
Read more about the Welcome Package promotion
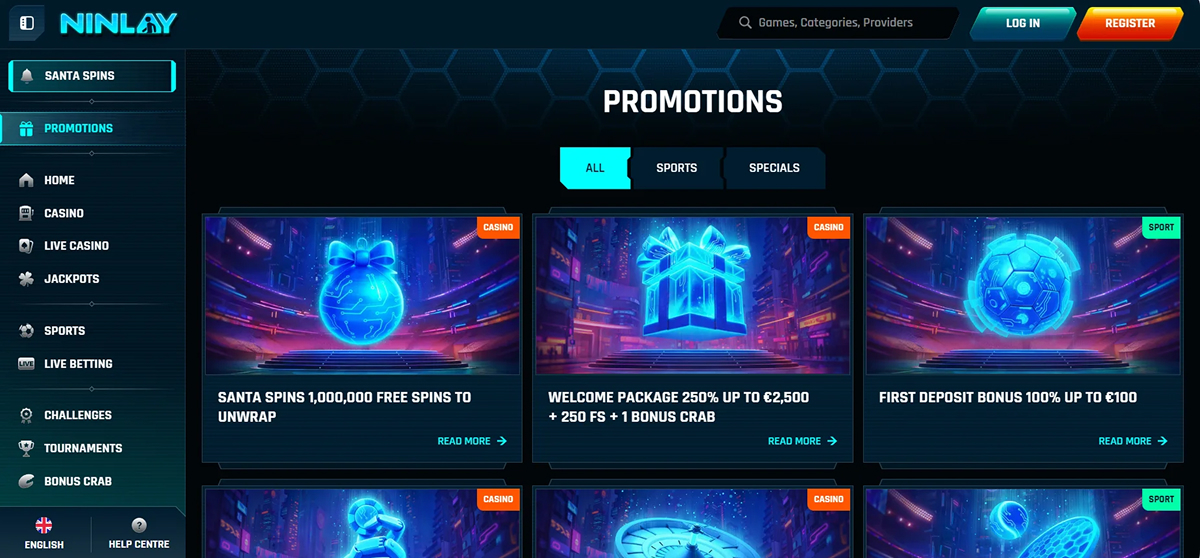click(802, 441)
